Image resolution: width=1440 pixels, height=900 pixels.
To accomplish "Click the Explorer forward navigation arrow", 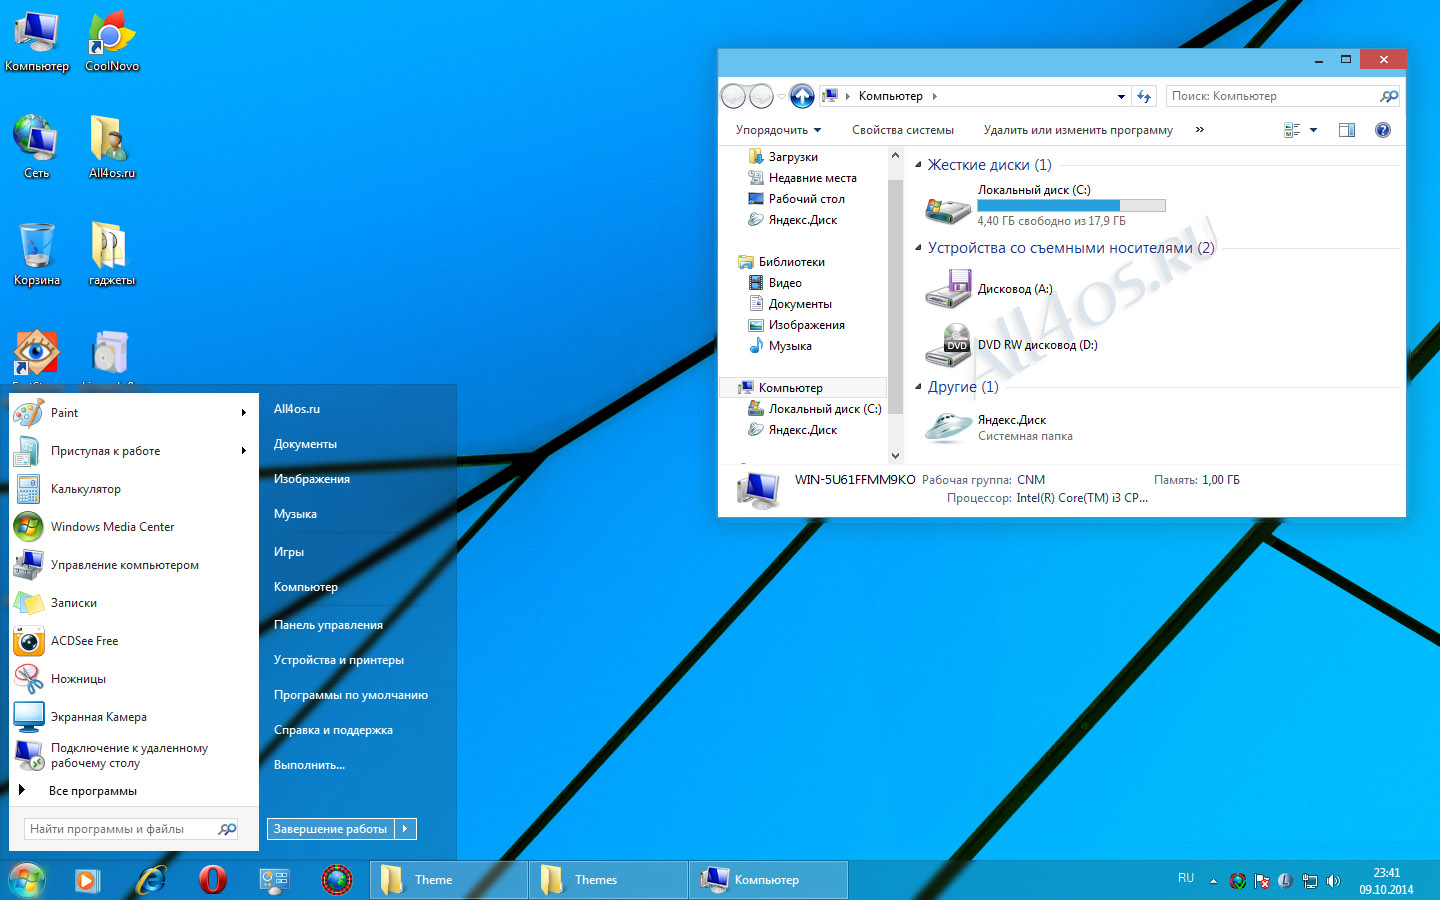I will pos(761,96).
